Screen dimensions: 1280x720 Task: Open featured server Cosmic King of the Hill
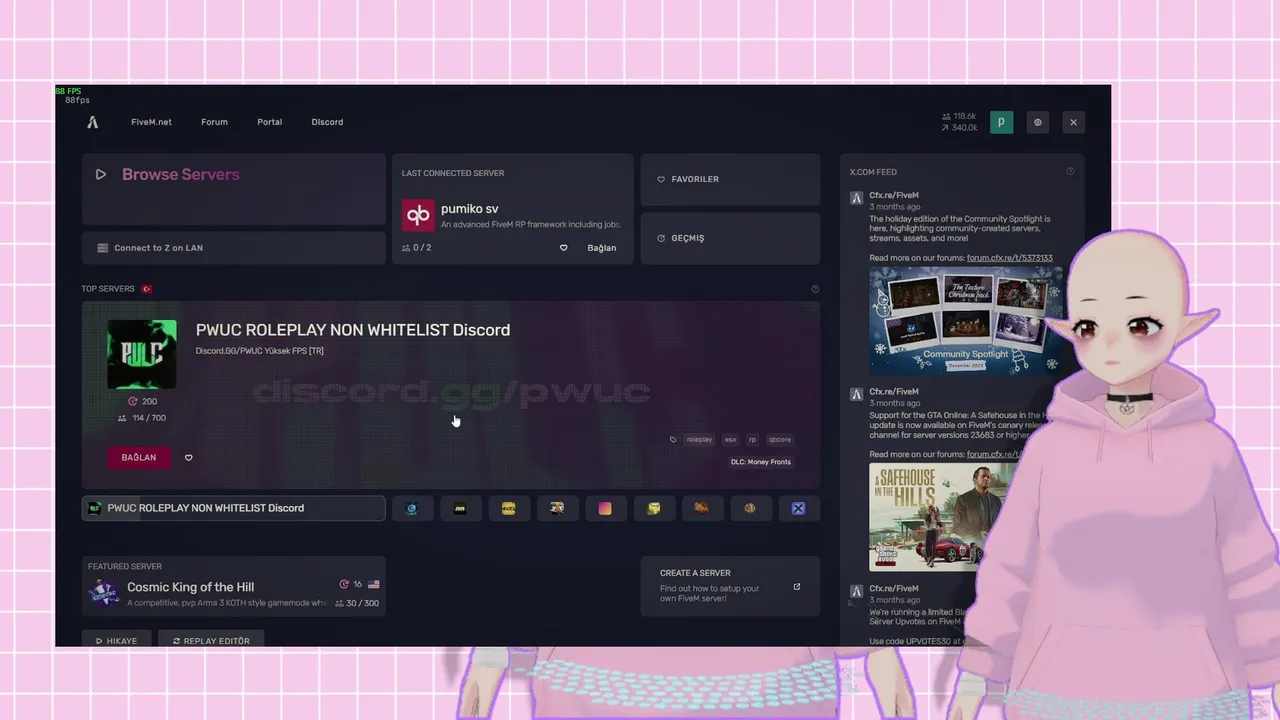point(233,586)
